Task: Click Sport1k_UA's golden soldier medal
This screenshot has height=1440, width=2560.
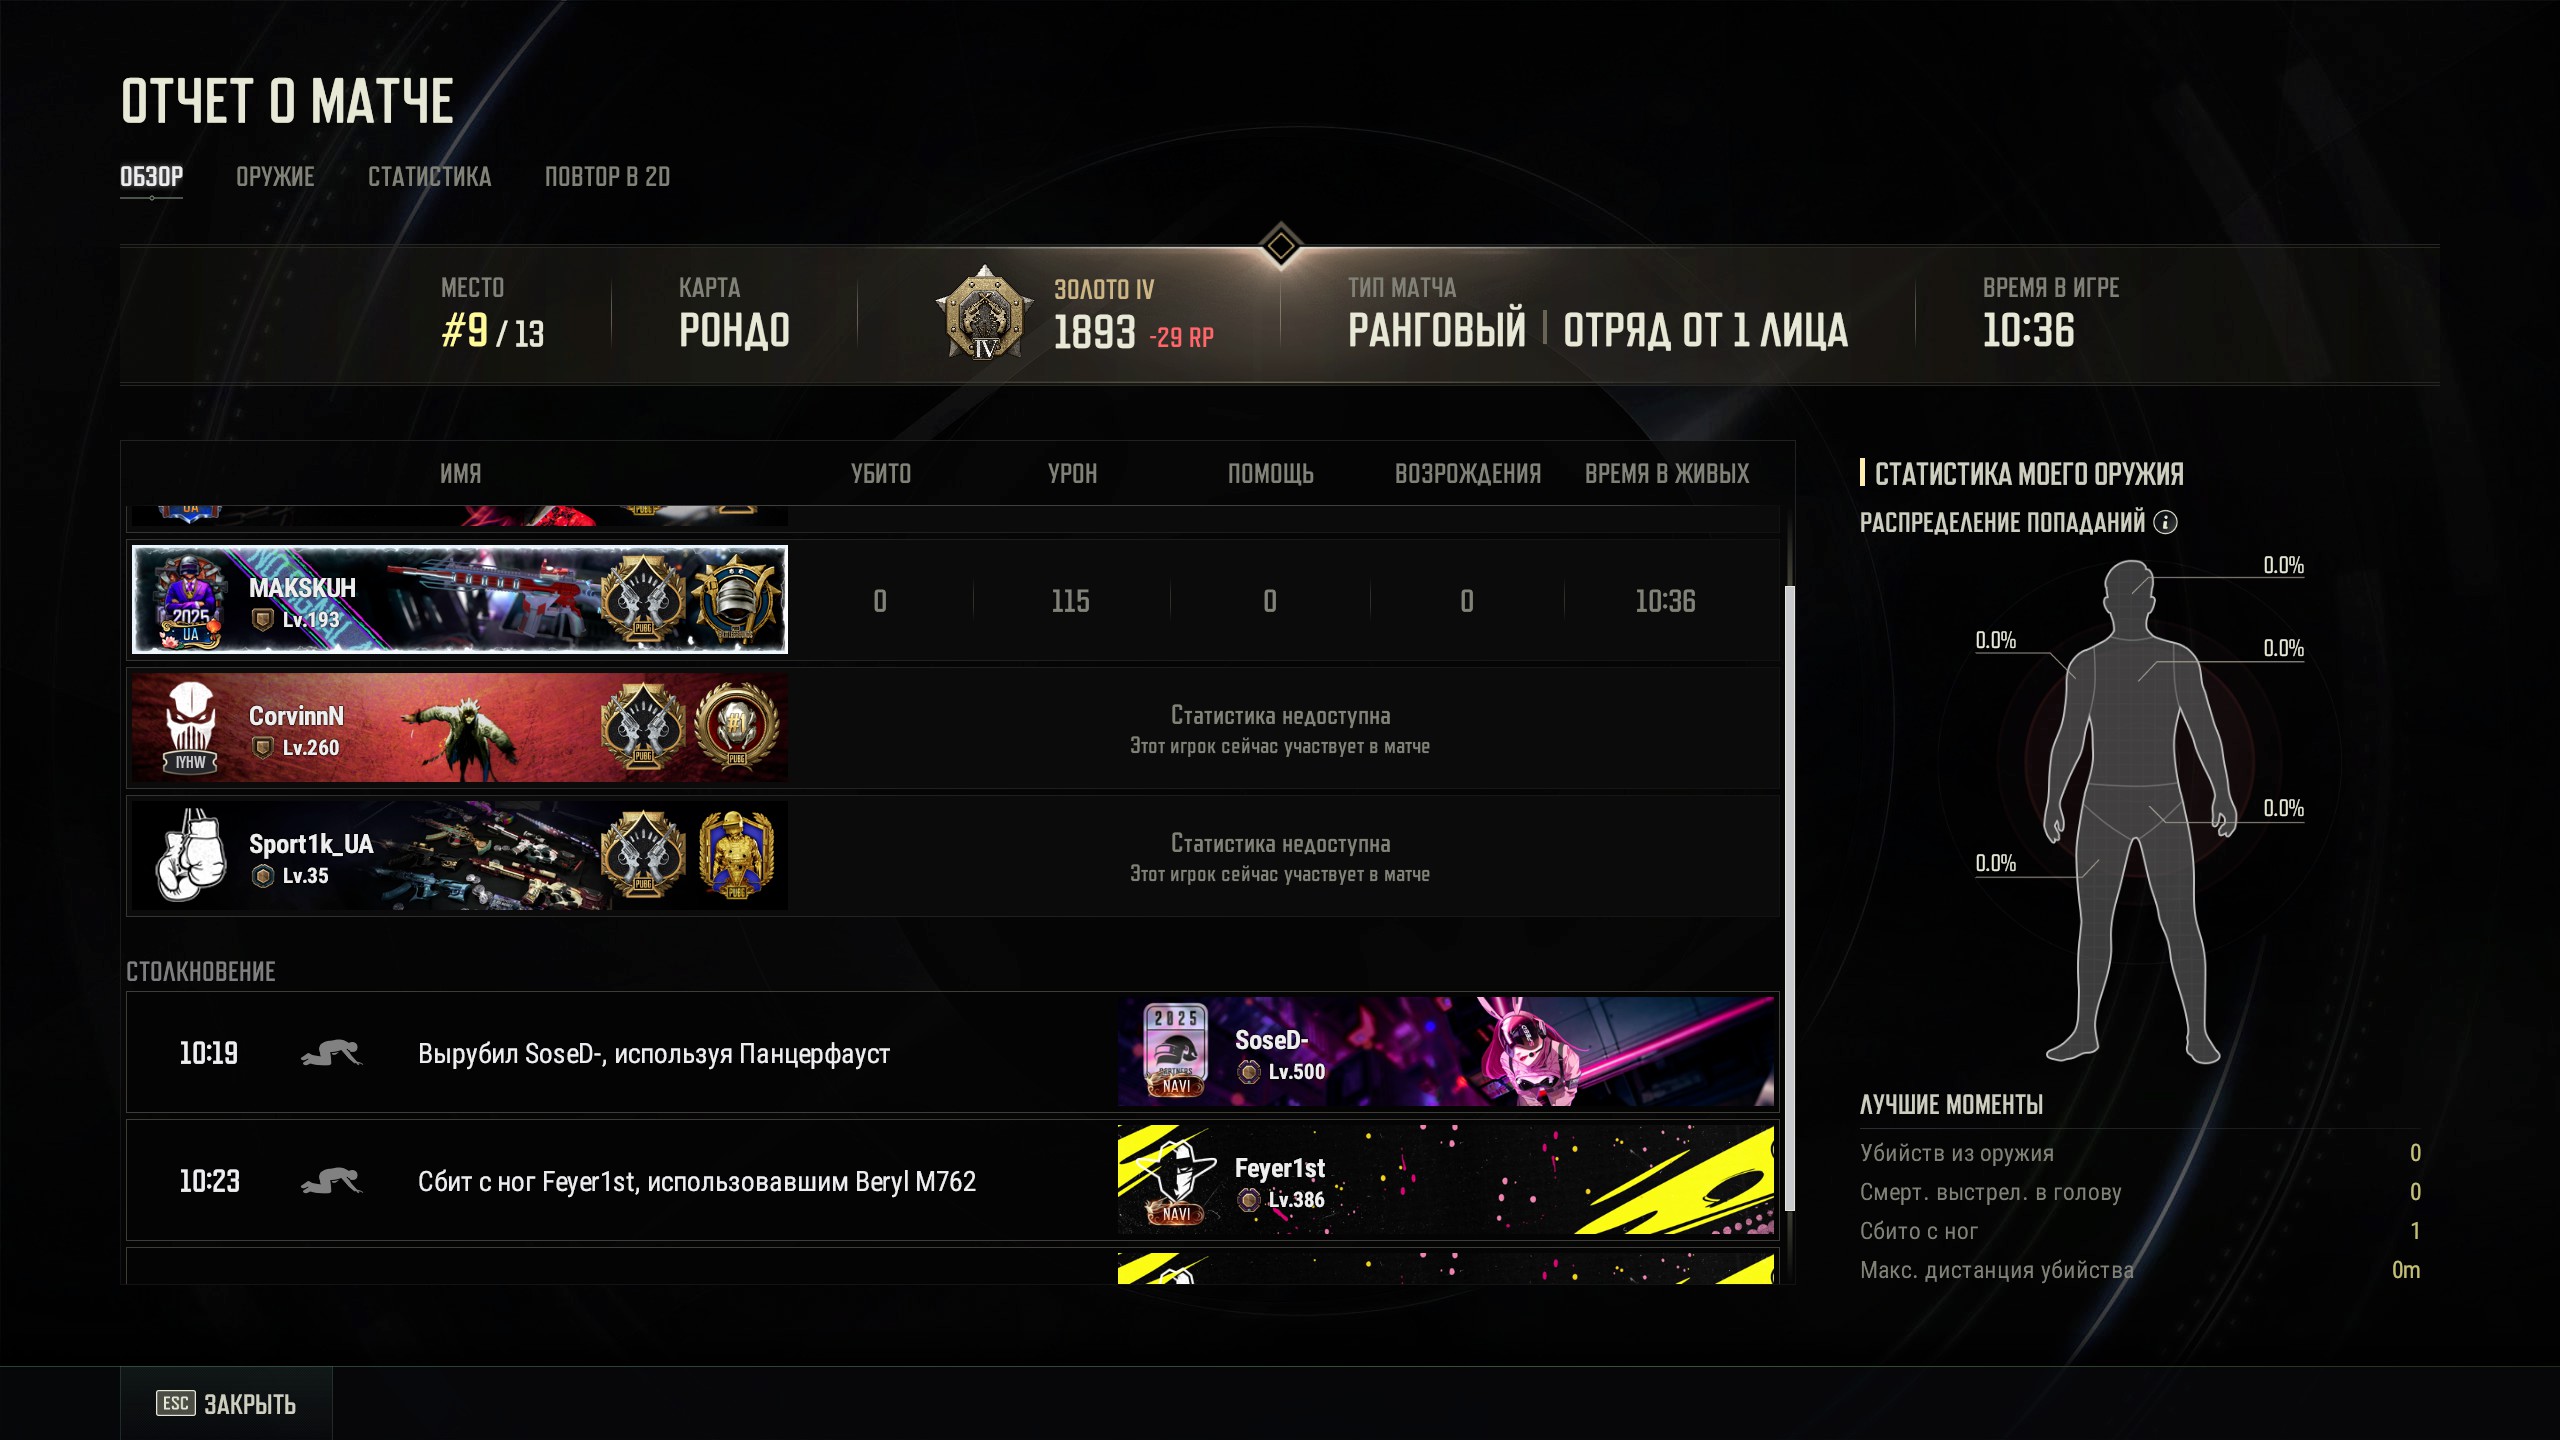Action: click(x=737, y=856)
